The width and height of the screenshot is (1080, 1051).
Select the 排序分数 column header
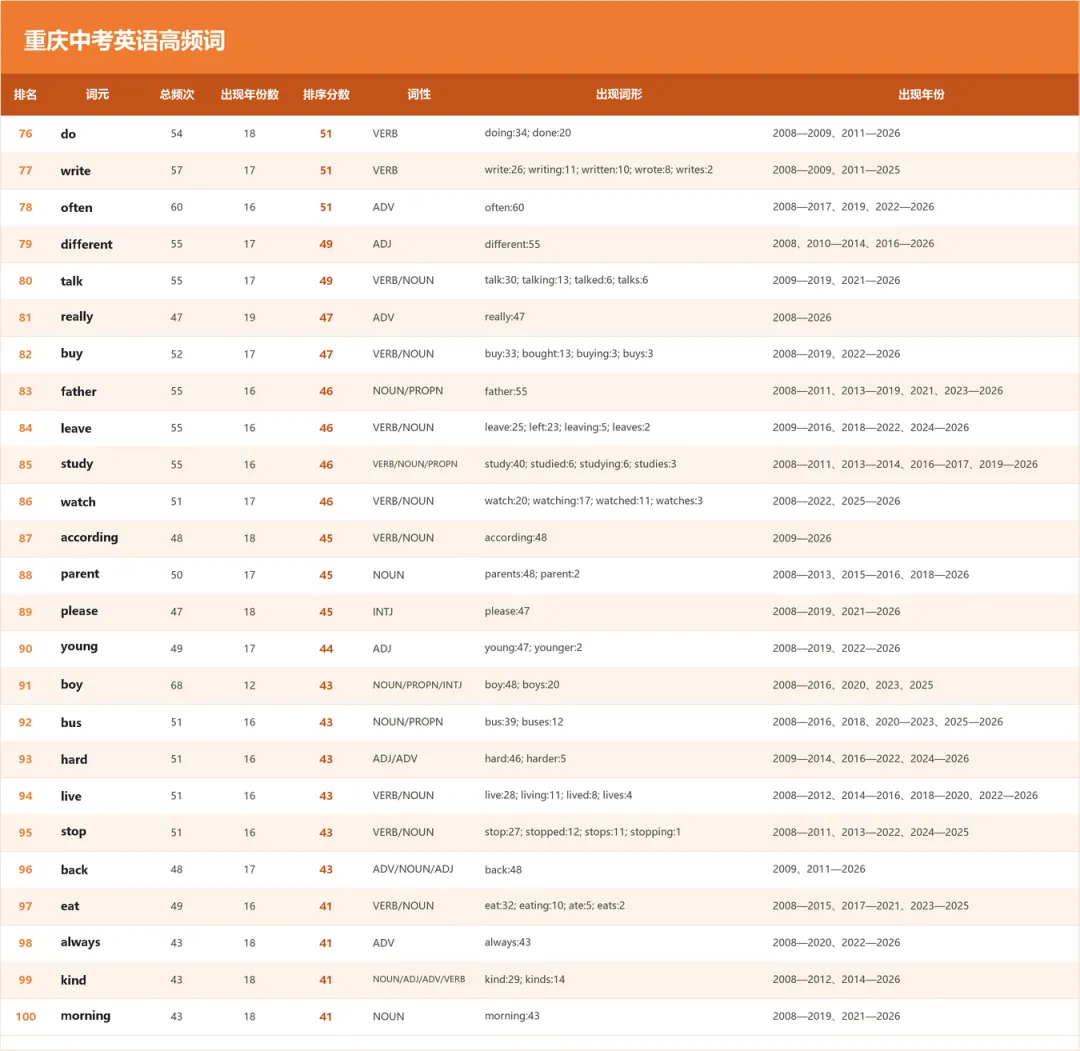(x=326, y=94)
